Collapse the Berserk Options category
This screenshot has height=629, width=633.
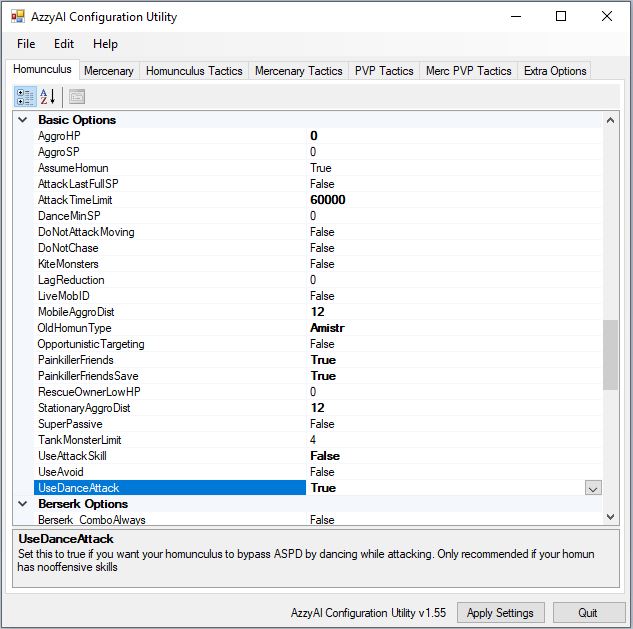tap(23, 504)
